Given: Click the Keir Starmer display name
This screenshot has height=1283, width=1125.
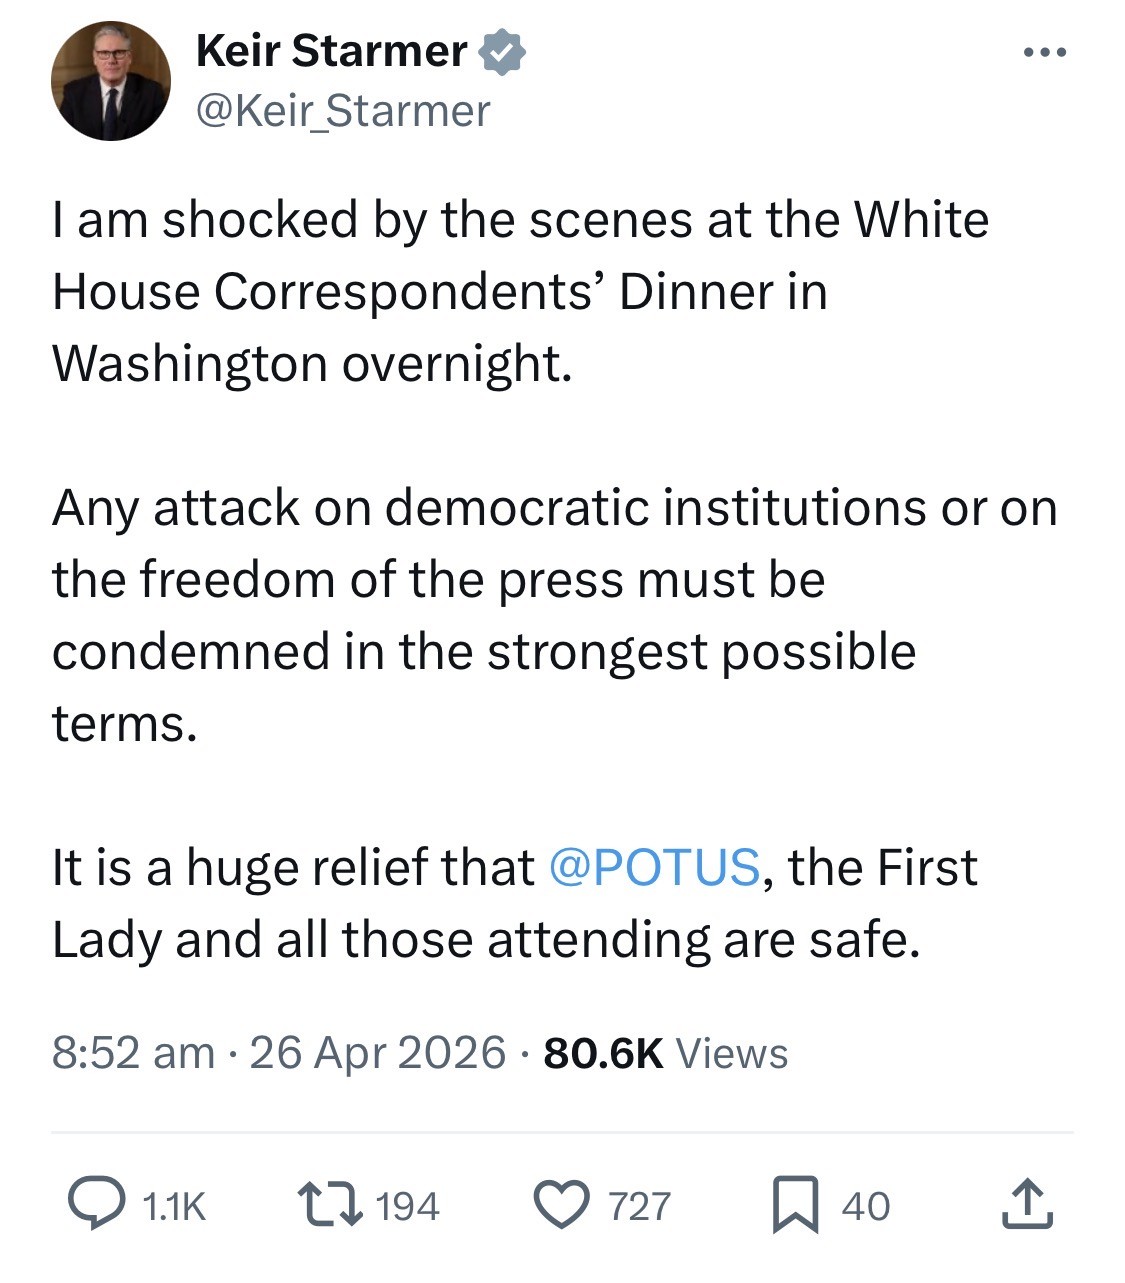Looking at the screenshot, I should 332,51.
